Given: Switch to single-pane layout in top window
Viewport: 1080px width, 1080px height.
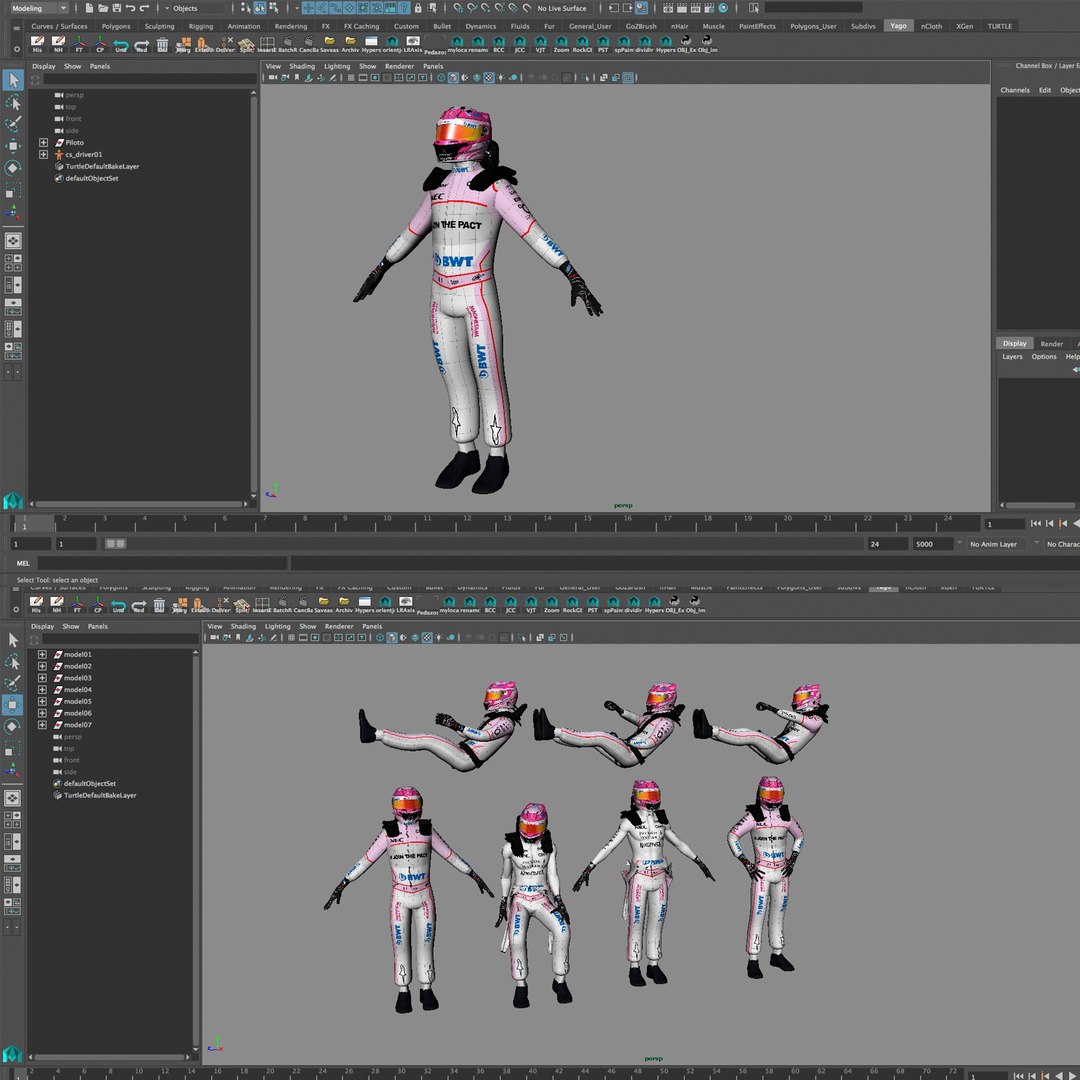Looking at the screenshot, I should point(13,240).
